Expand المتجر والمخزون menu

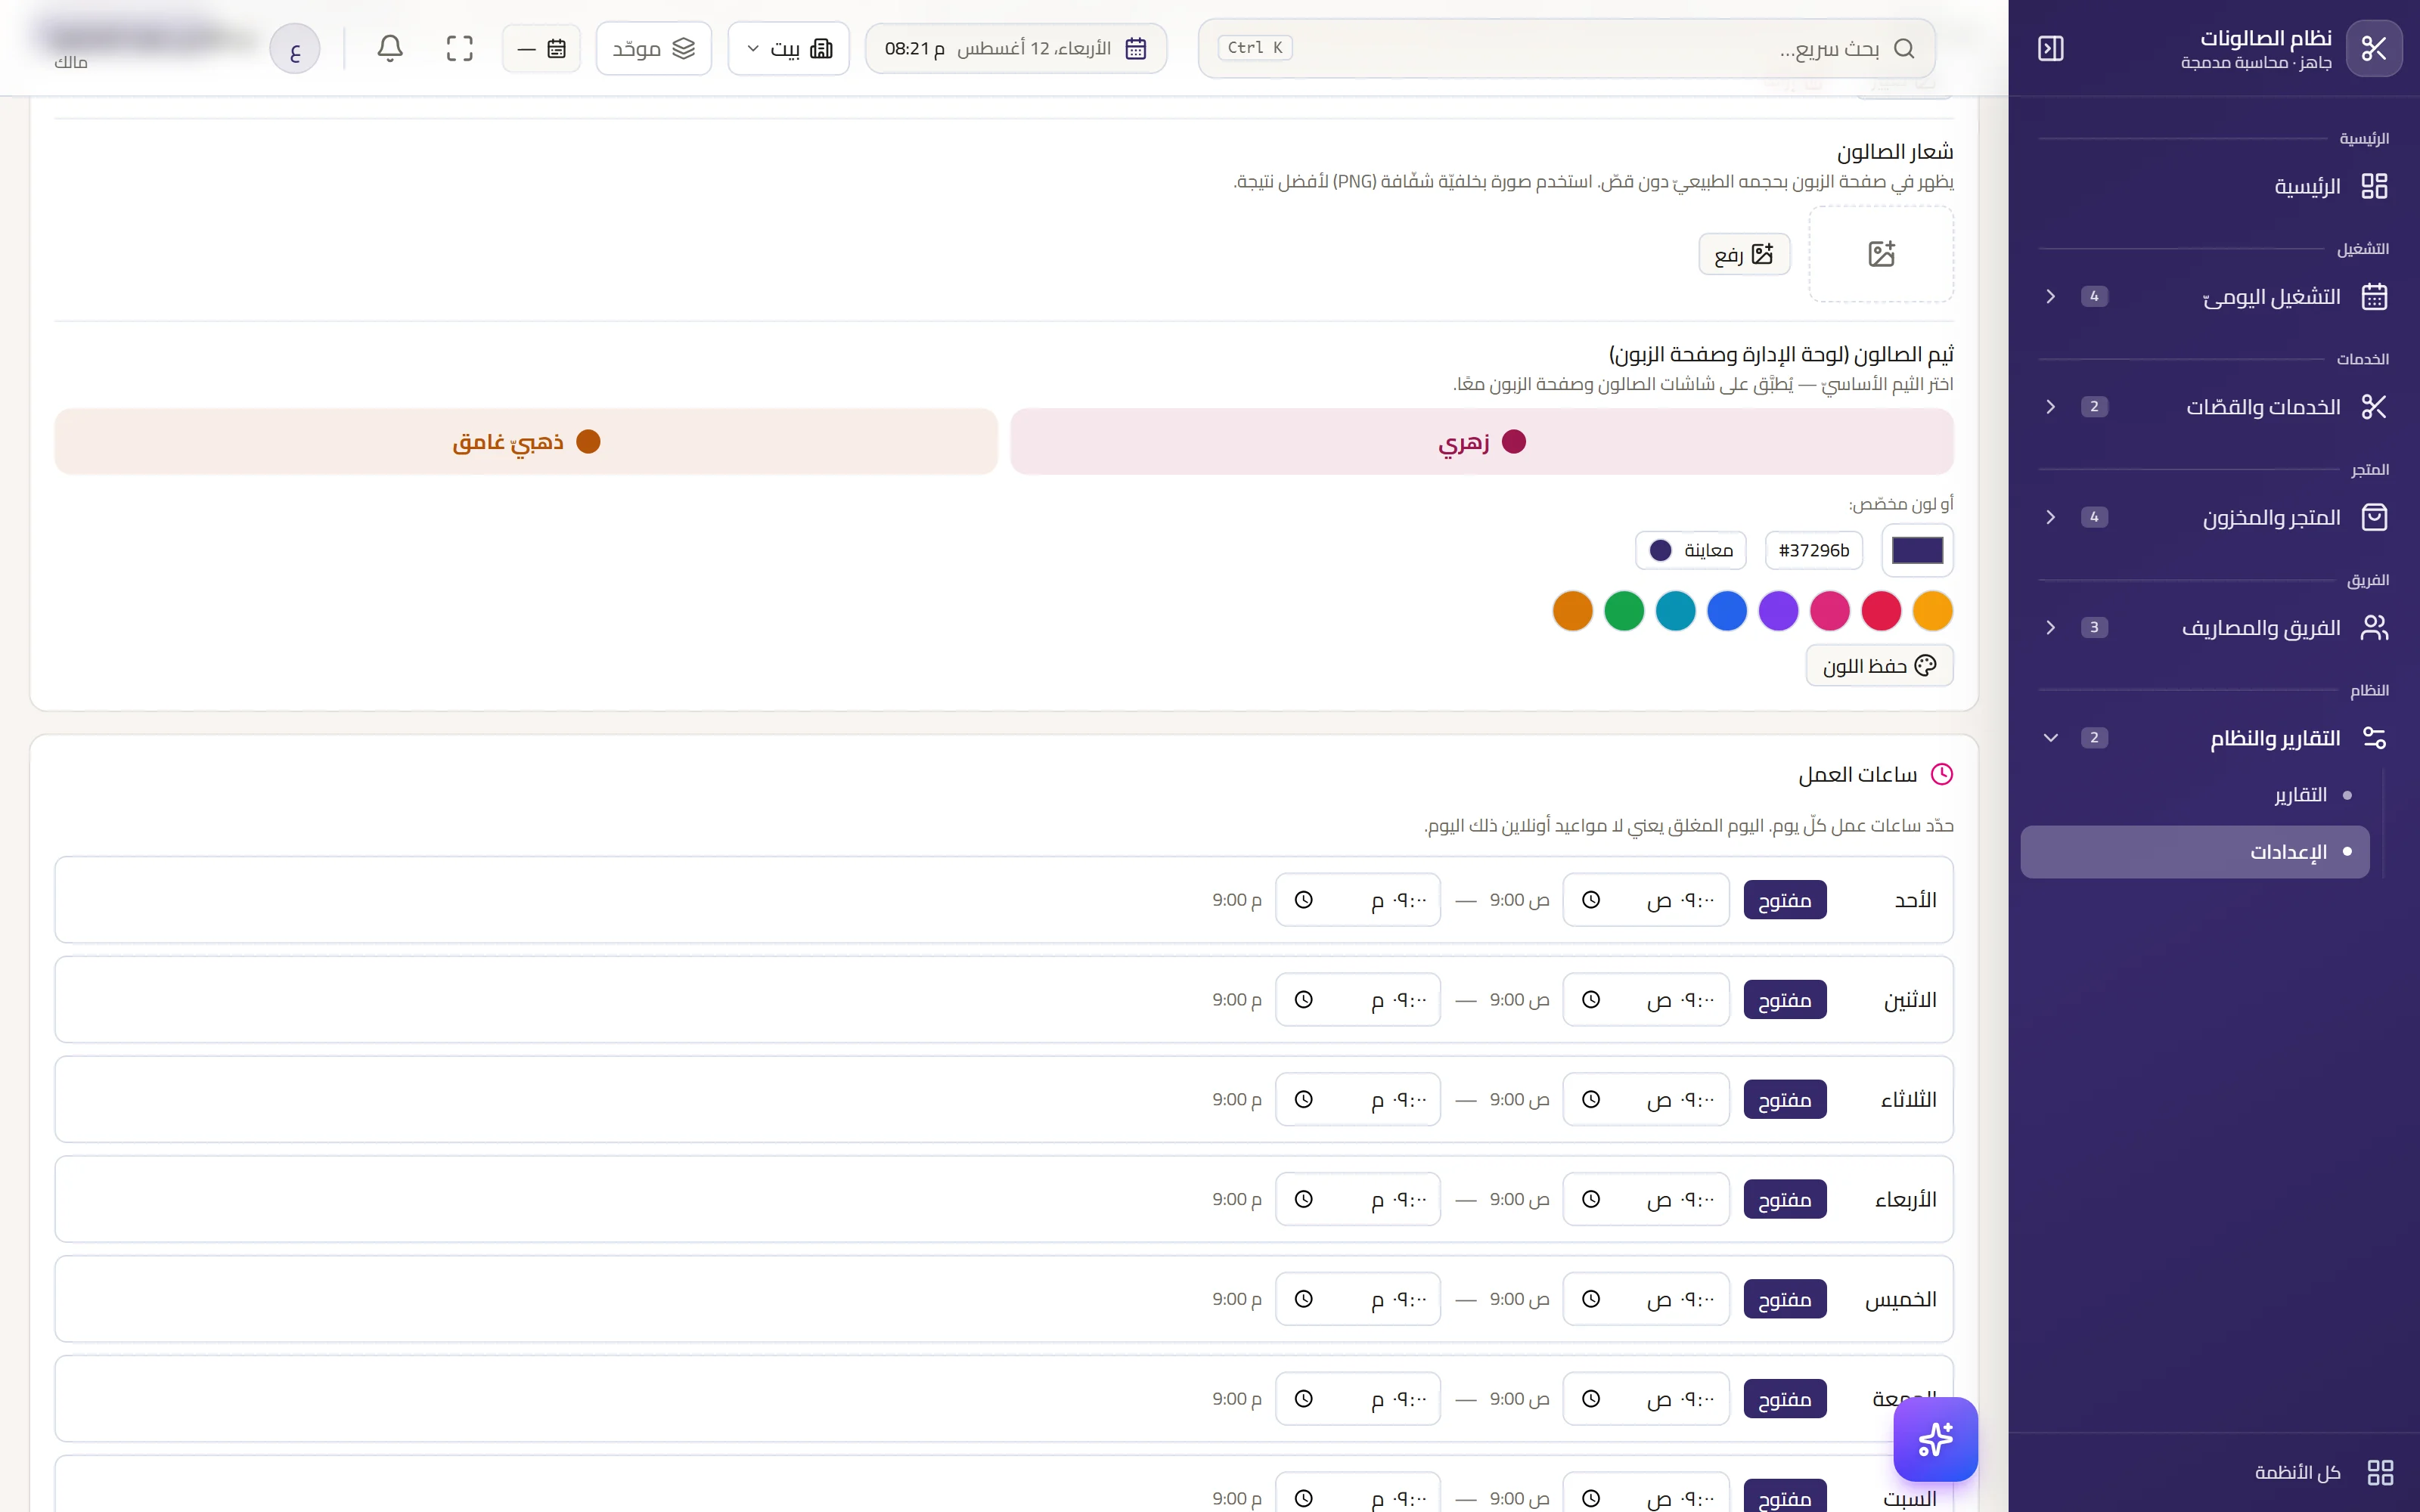(2214, 517)
